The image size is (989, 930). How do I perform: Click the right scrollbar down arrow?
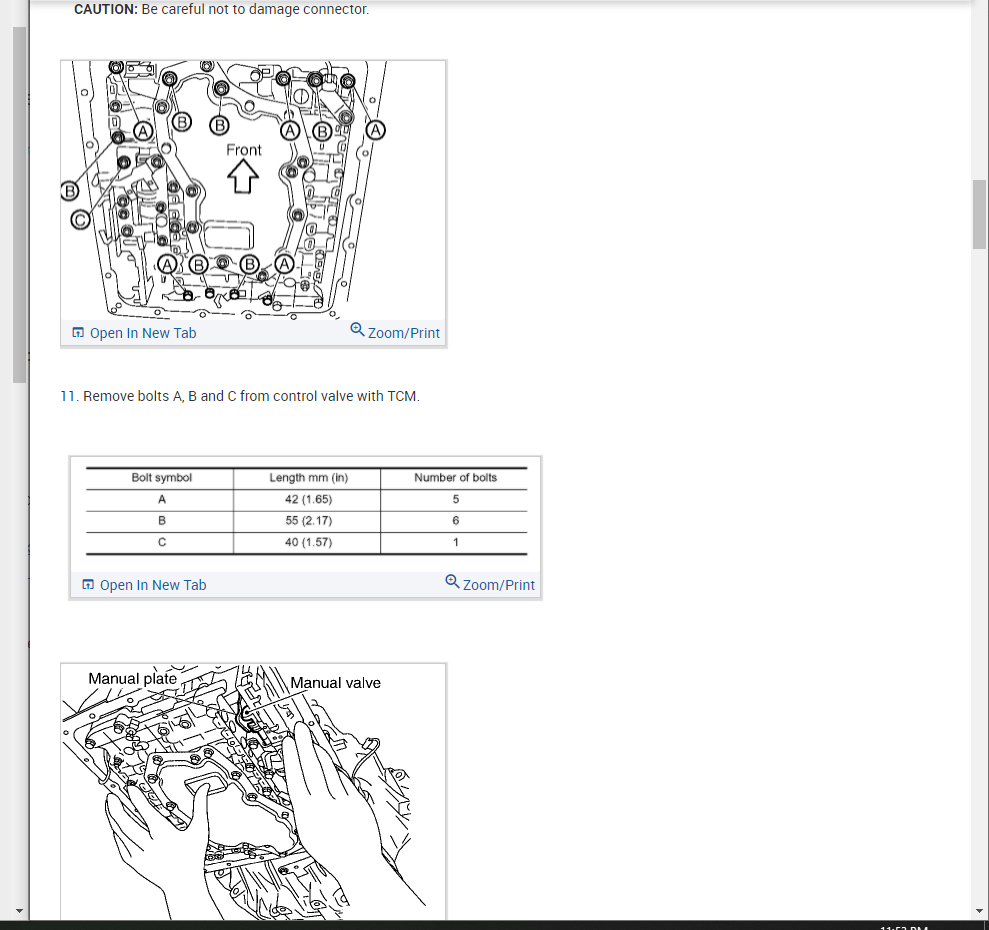979,910
